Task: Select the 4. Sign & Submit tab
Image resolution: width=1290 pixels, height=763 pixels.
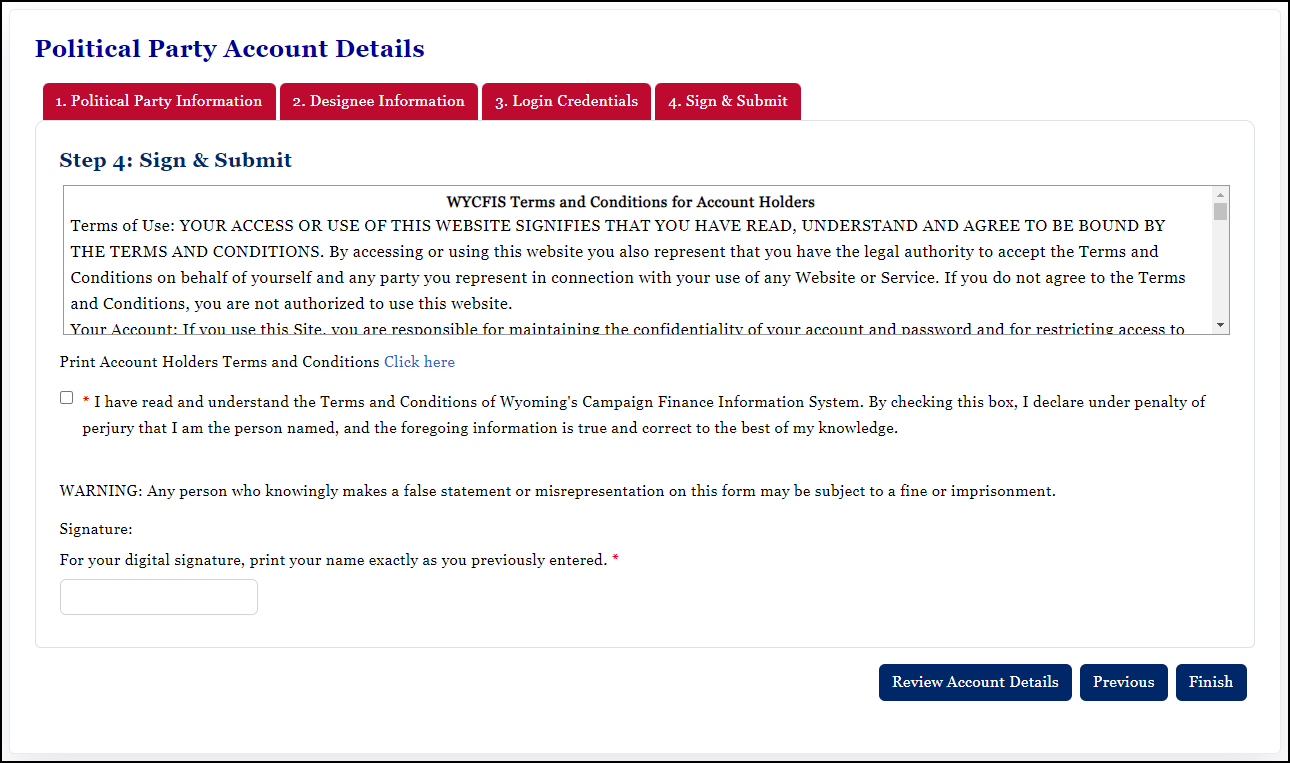Action: click(727, 101)
